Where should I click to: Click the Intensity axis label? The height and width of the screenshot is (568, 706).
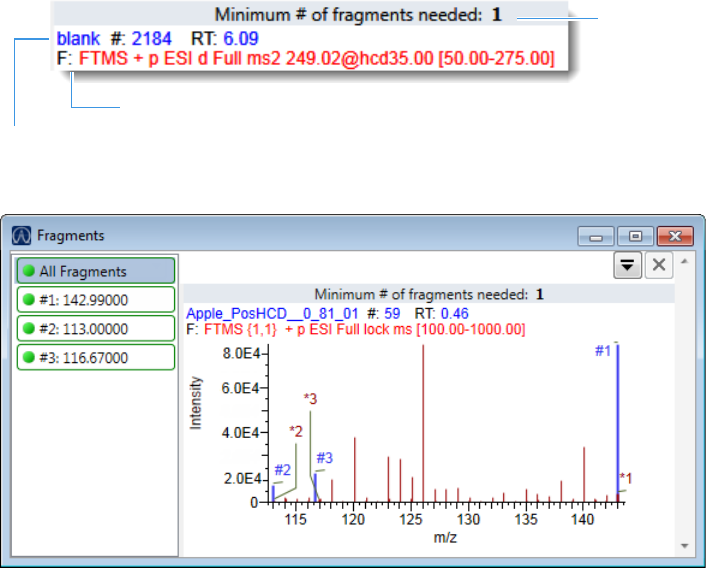(195, 403)
